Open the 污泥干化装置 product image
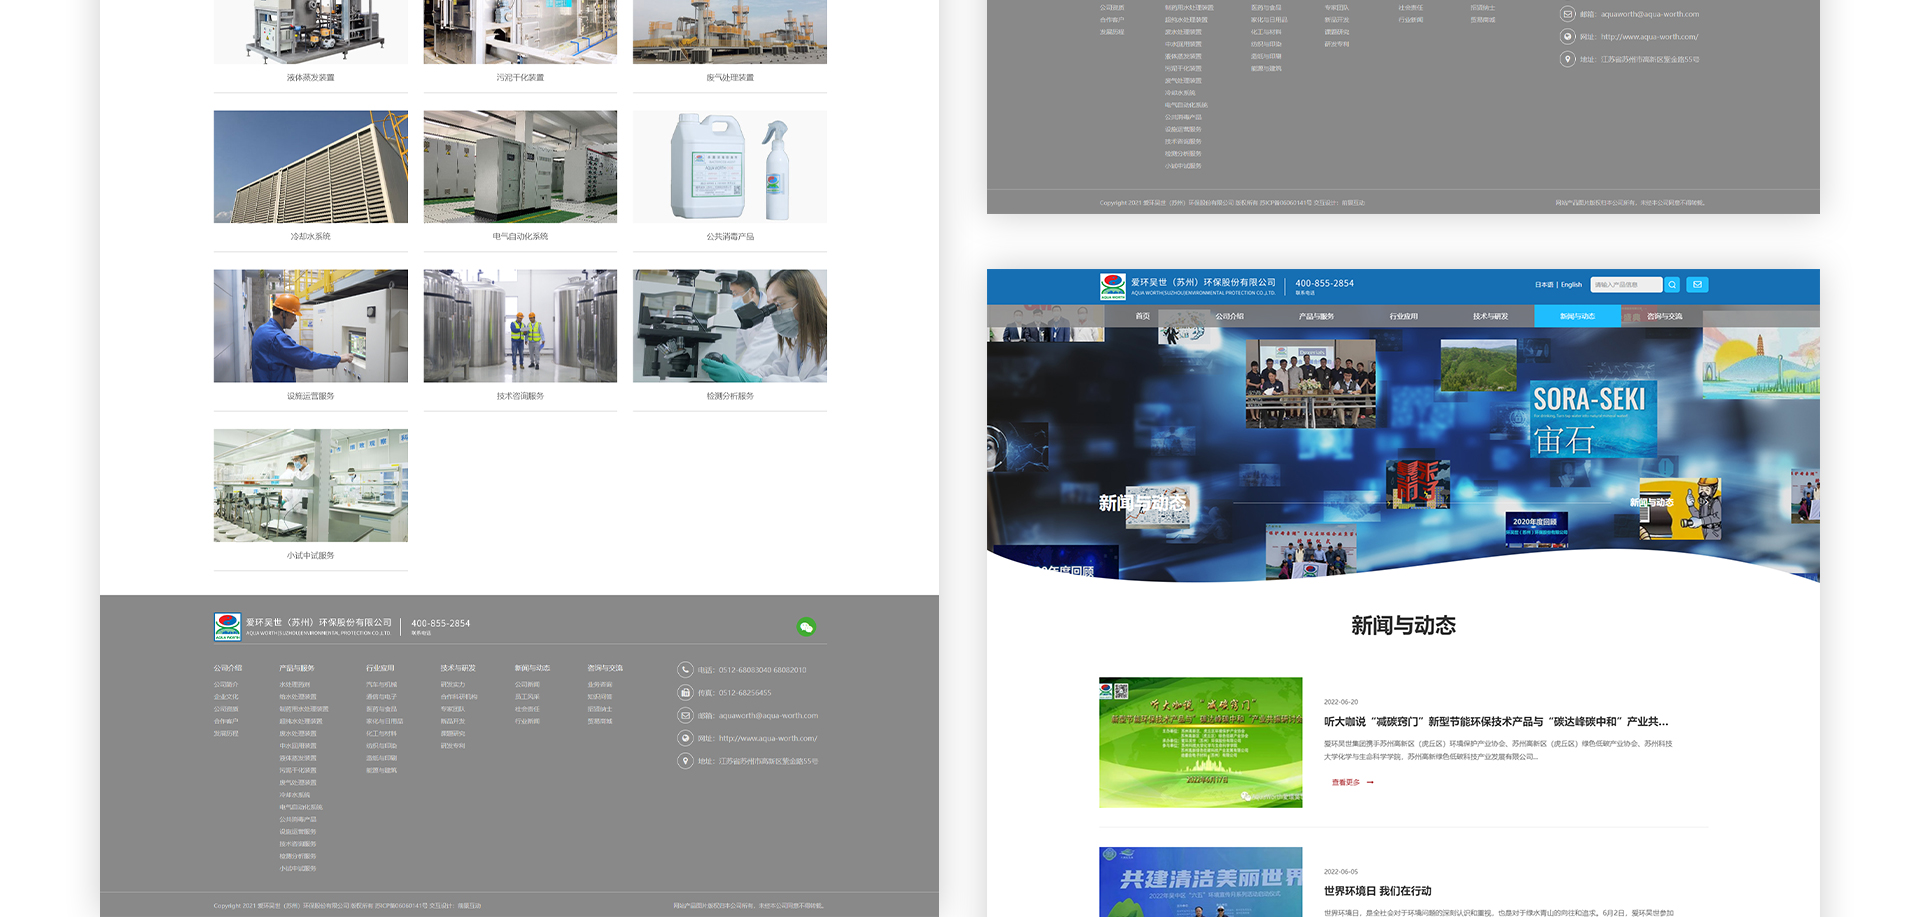Viewport: 1920px width, 917px height. point(520,32)
